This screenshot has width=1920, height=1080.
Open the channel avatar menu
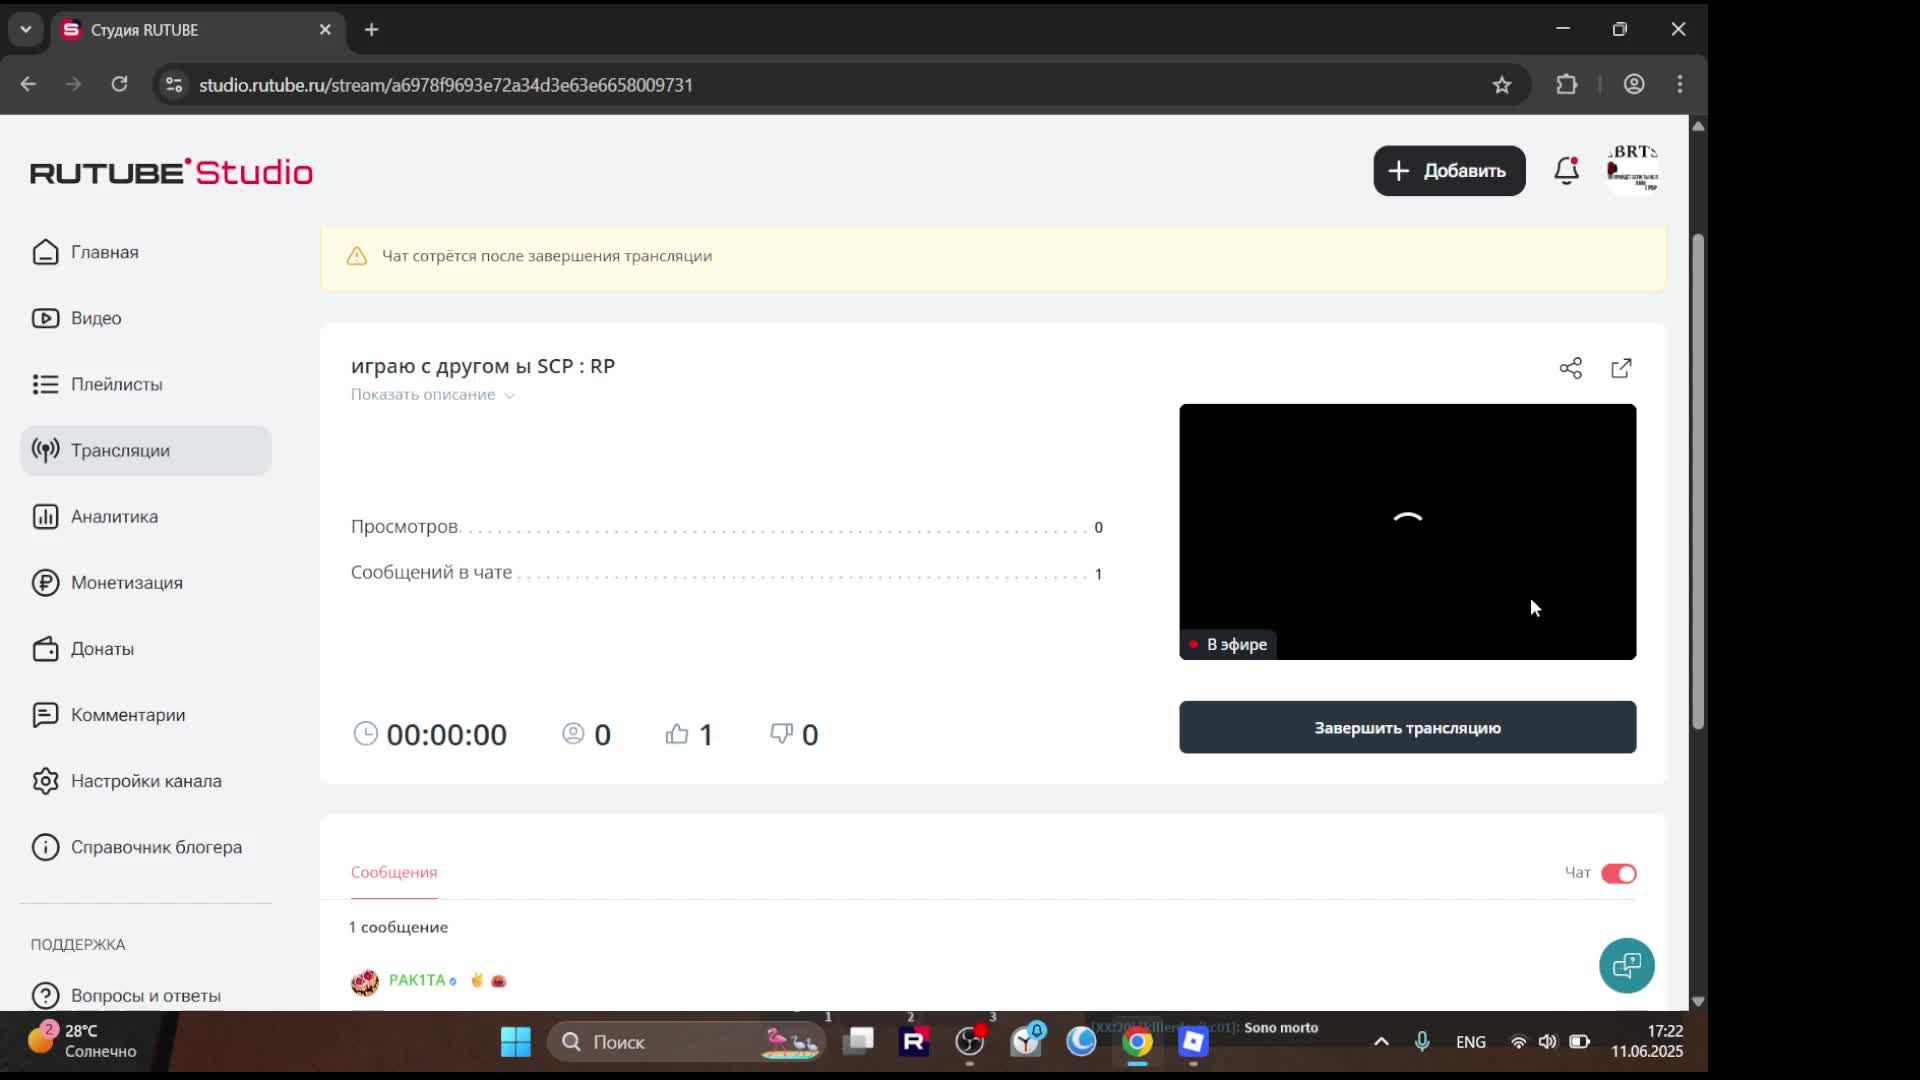pos(1632,170)
